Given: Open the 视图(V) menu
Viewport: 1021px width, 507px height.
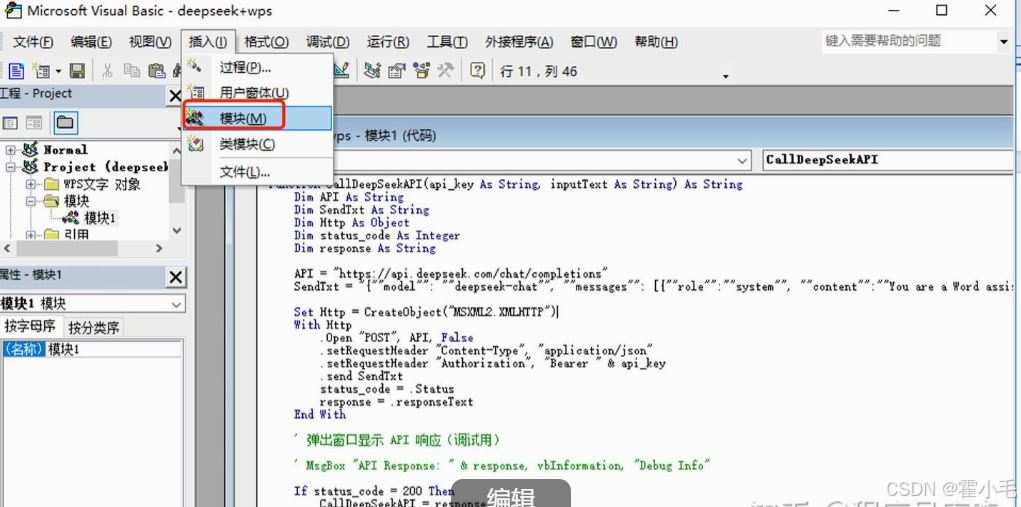Looking at the screenshot, I should (150, 42).
